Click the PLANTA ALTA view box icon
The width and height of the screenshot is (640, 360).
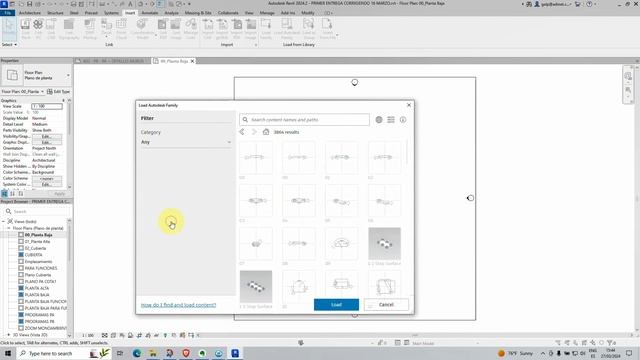pyautogui.click(x=21, y=288)
